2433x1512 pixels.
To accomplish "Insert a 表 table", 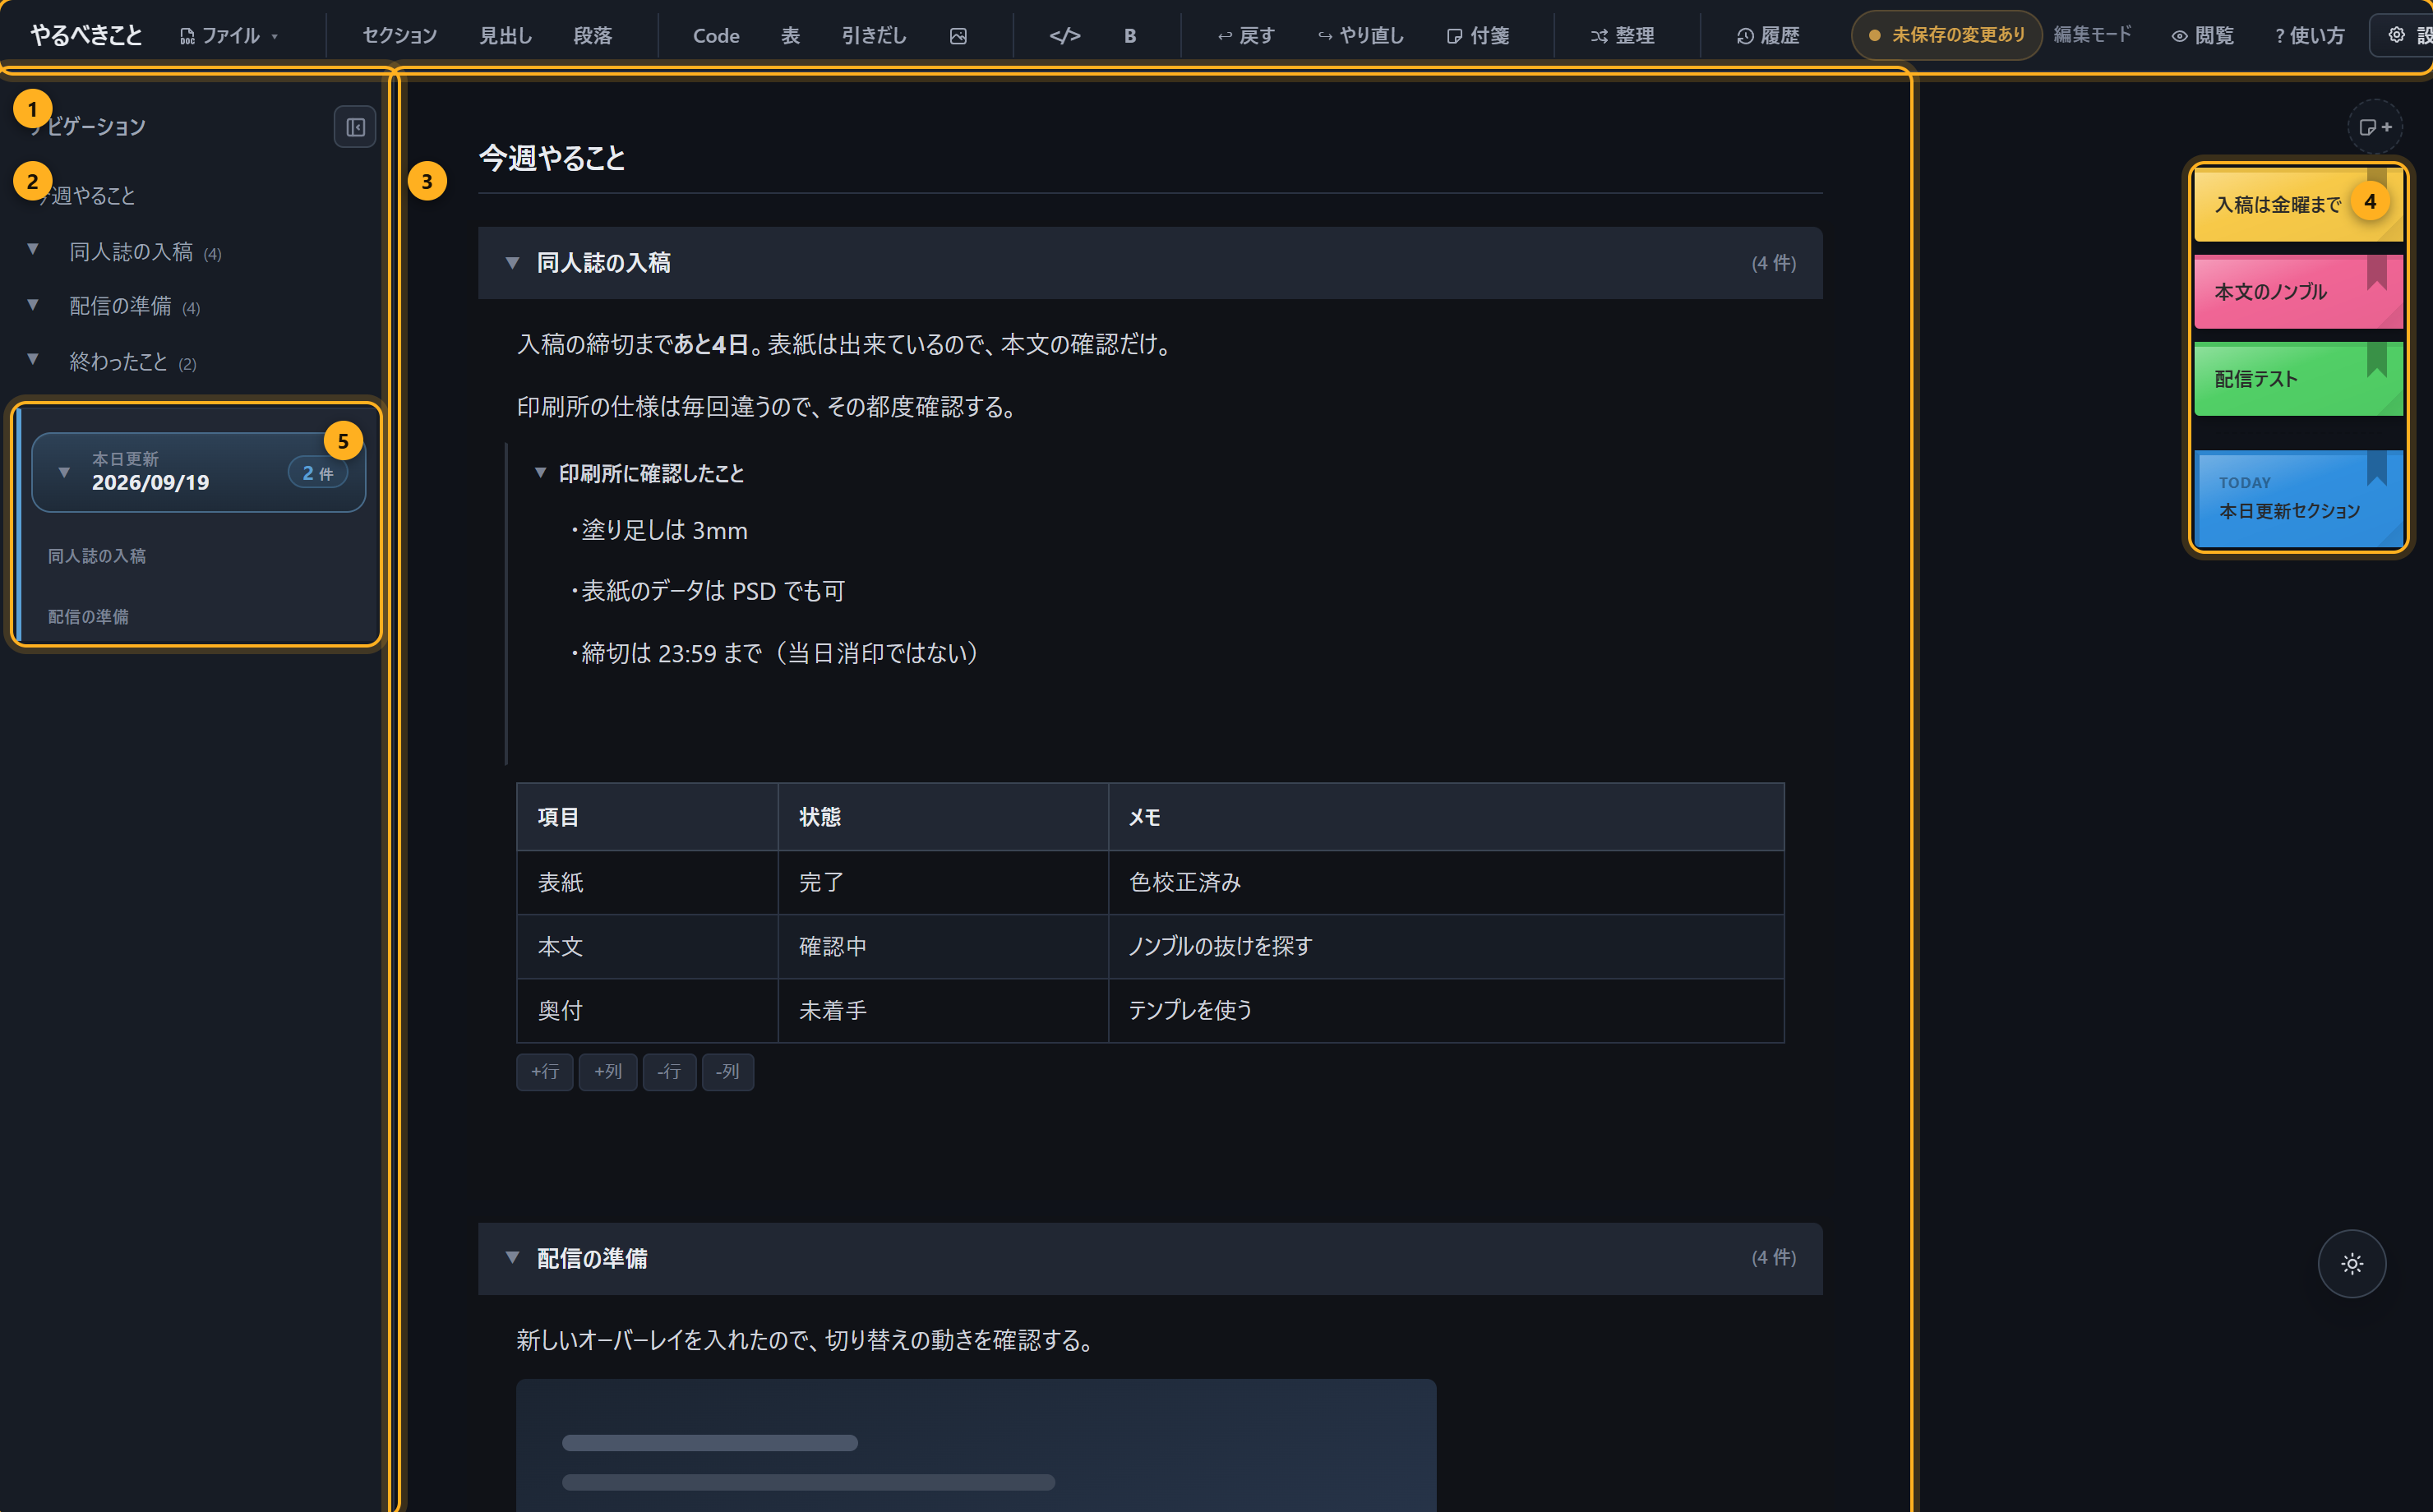I will [790, 35].
